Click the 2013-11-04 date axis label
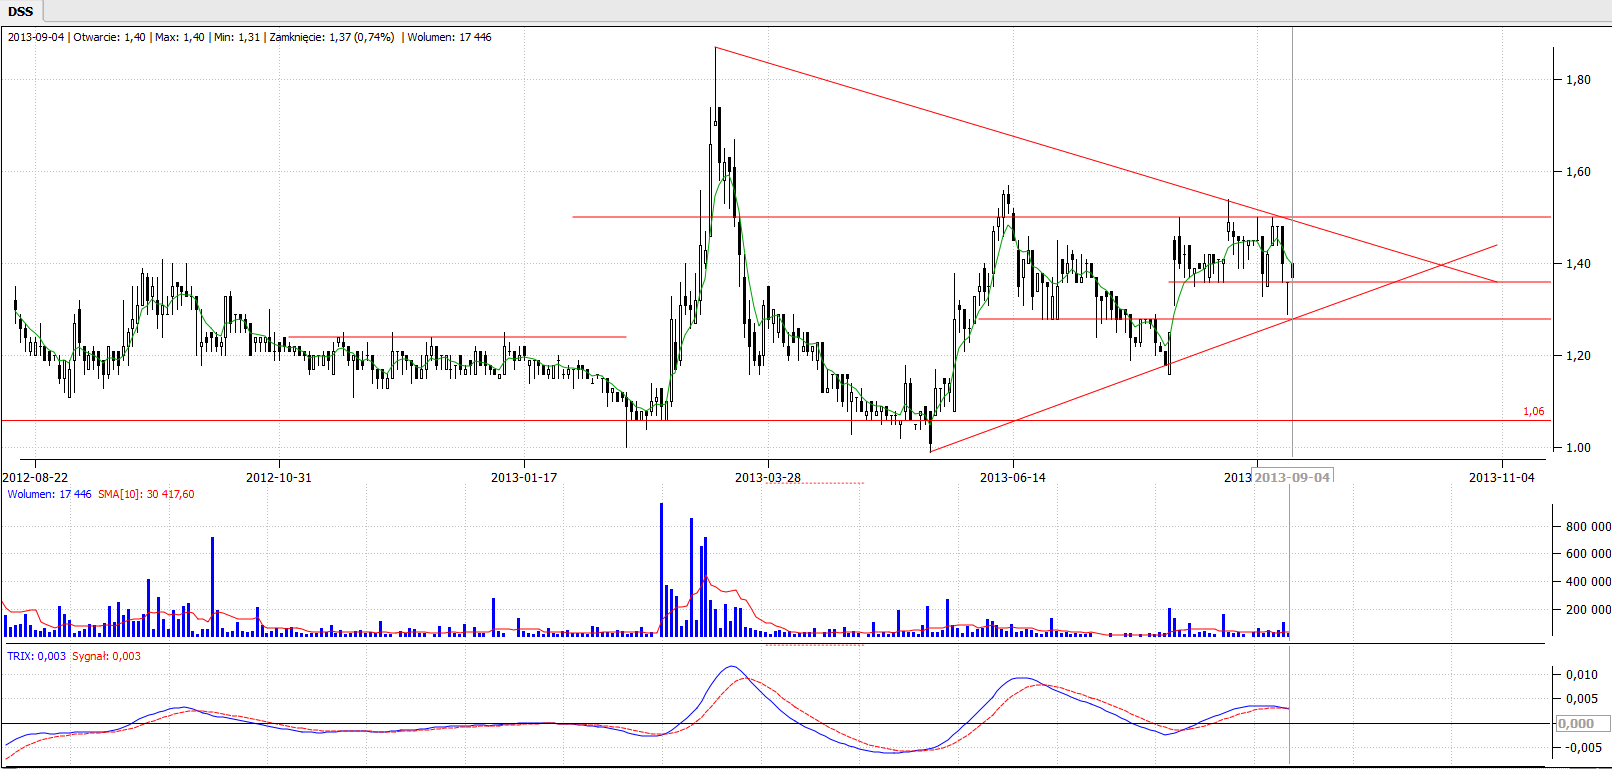1612x769 pixels. point(1502,477)
